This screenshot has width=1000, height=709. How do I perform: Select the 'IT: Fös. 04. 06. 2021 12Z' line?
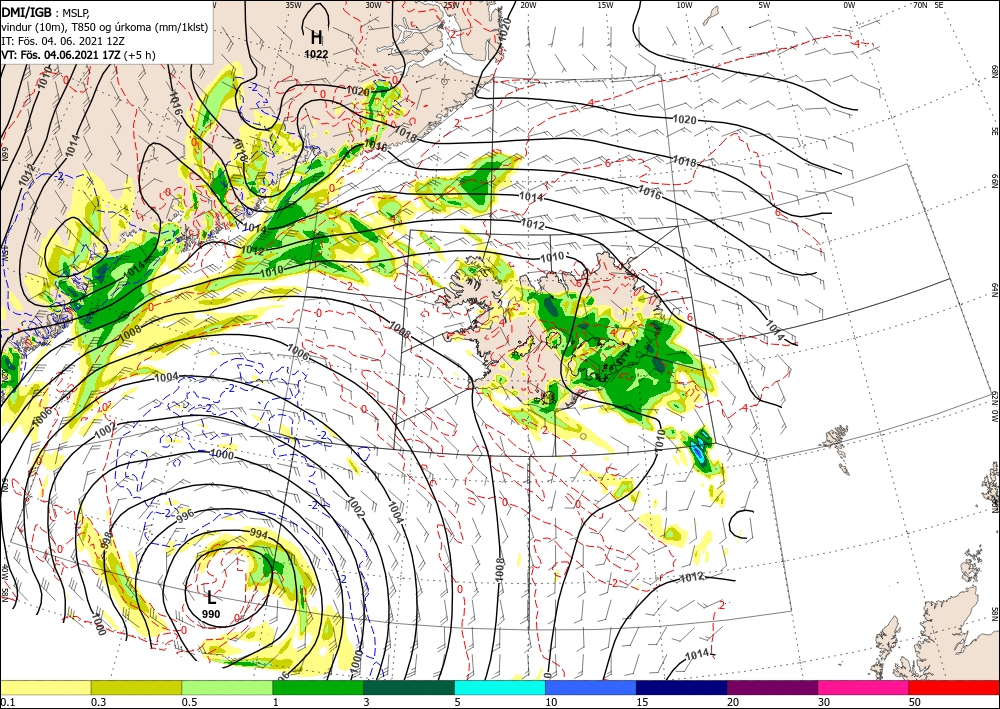click(x=62, y=41)
